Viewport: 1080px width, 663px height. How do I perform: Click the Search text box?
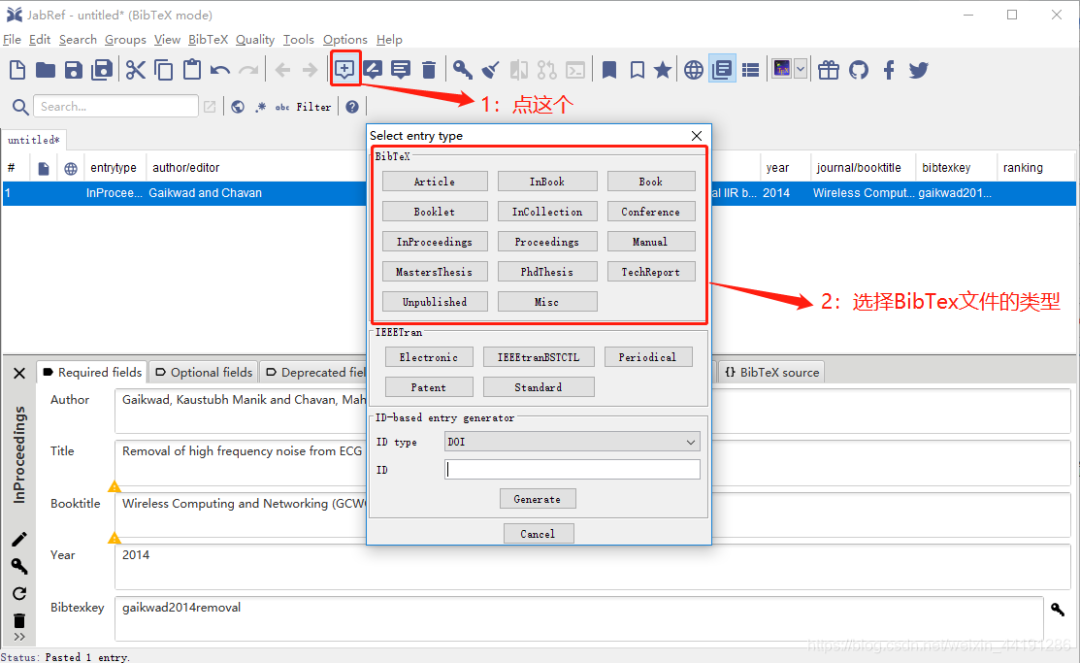pyautogui.click(x=116, y=107)
